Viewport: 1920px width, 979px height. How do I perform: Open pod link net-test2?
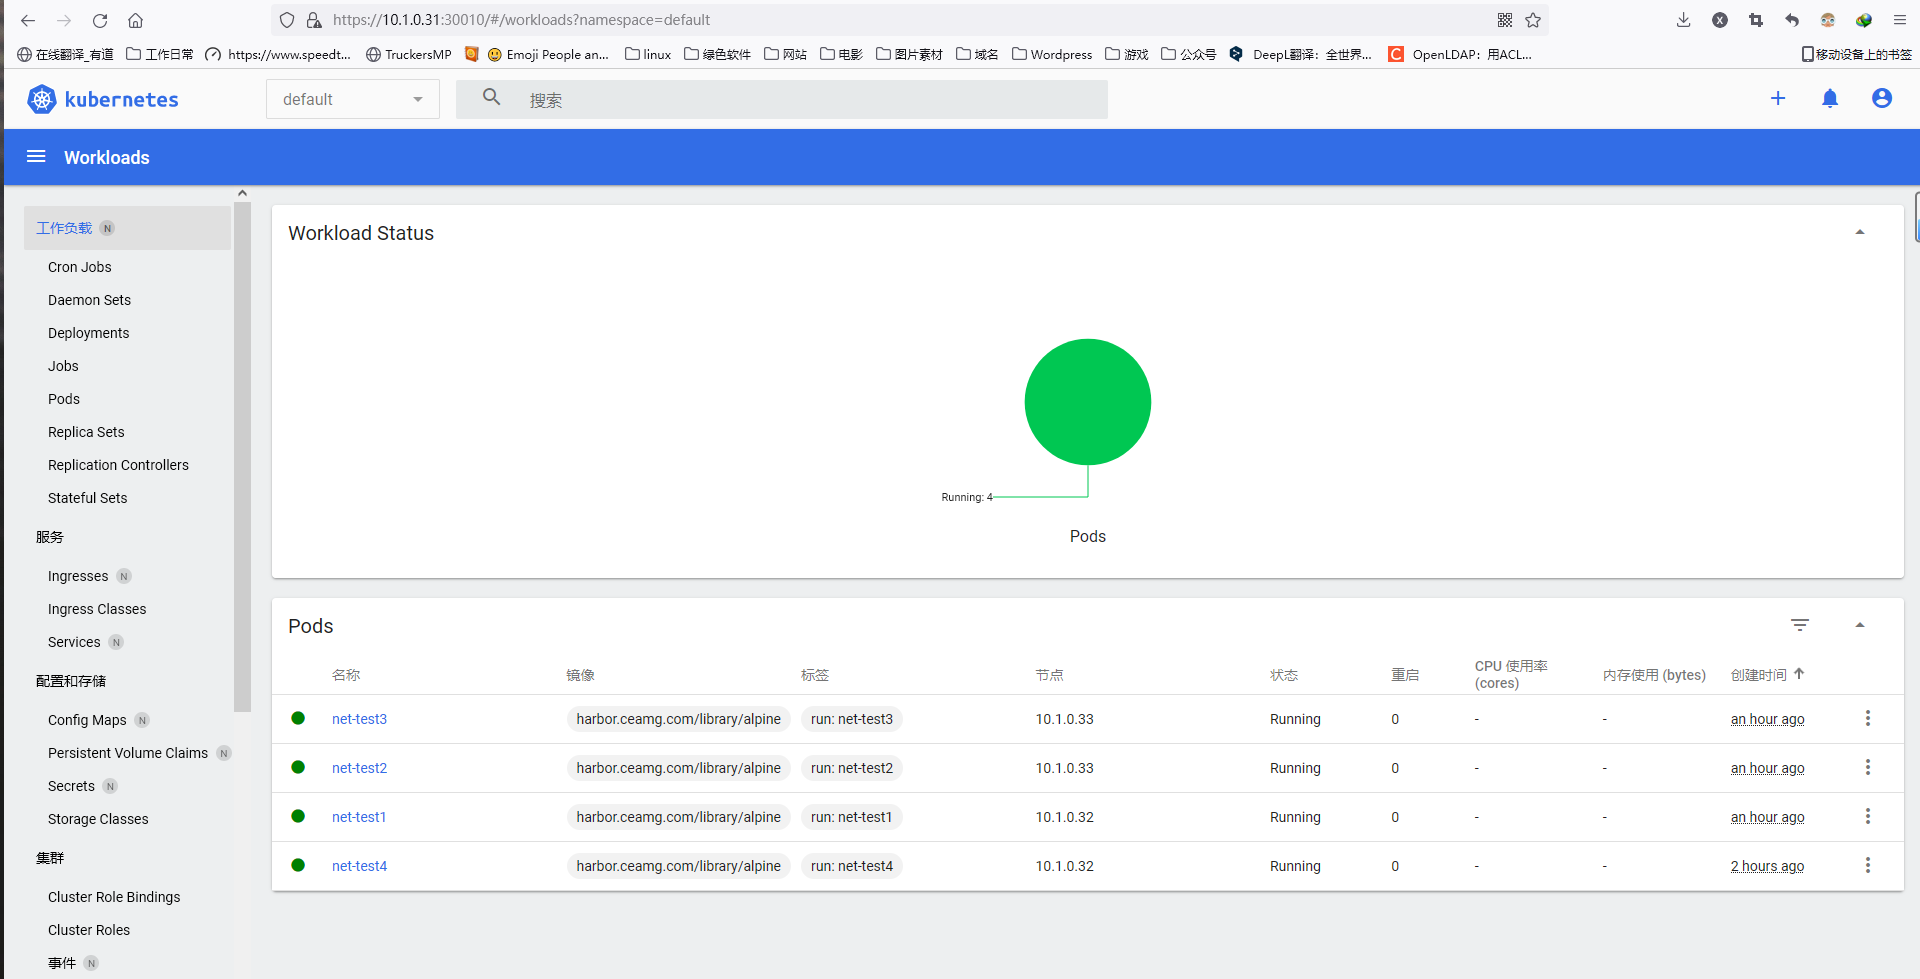click(359, 768)
